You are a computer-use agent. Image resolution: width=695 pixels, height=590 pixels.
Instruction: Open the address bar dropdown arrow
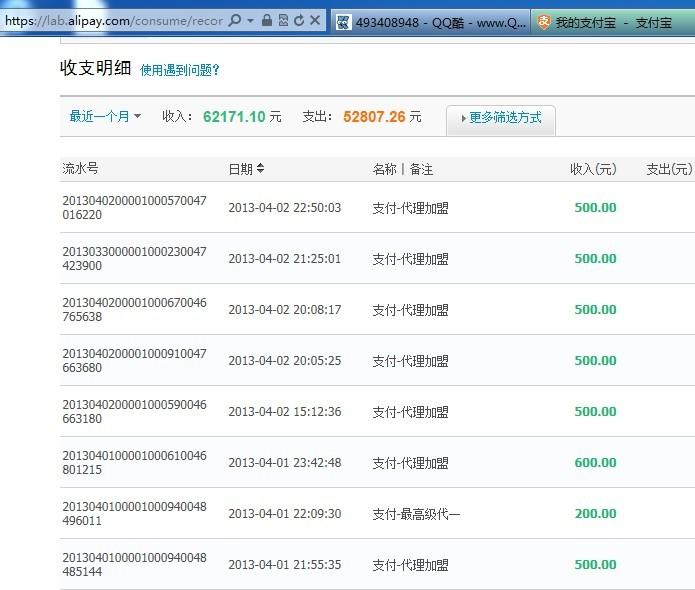250,20
